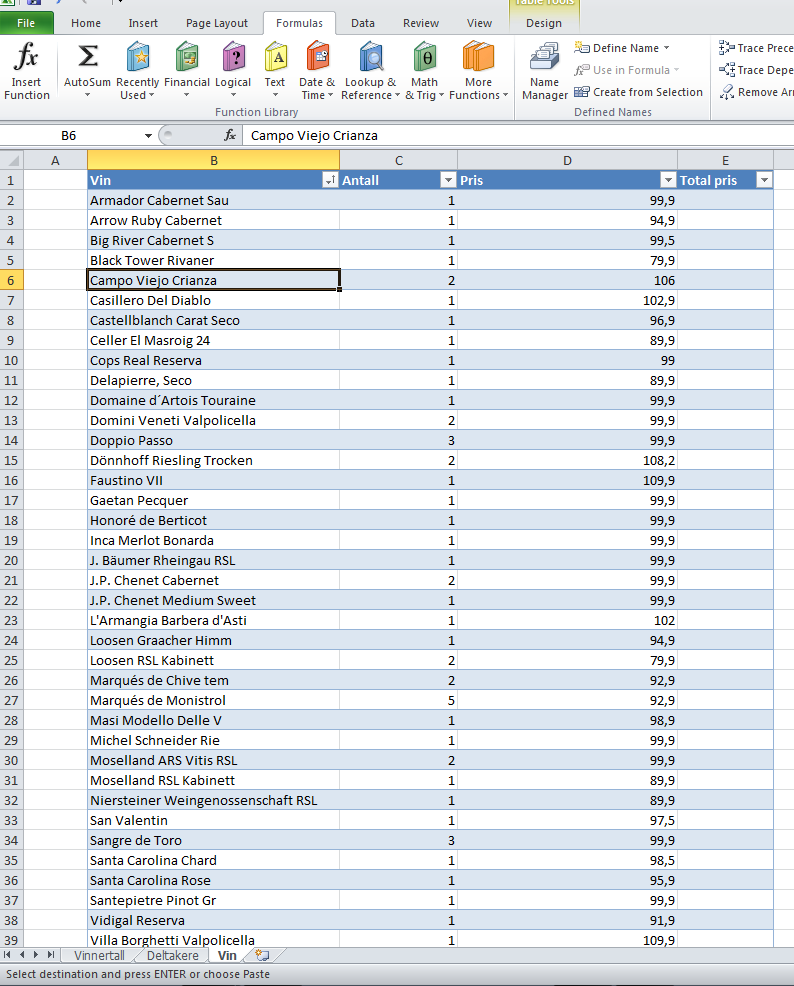Select cell Doppio Passo
The height and width of the screenshot is (986, 794).
tap(213, 441)
